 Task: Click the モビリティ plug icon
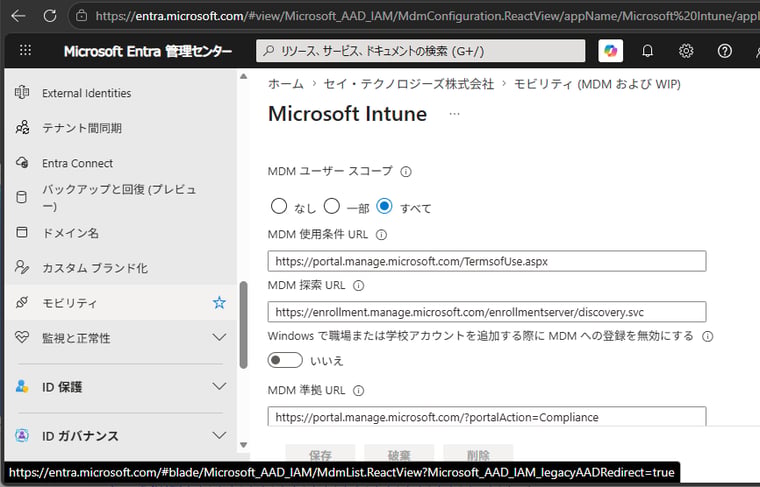coord(22,302)
